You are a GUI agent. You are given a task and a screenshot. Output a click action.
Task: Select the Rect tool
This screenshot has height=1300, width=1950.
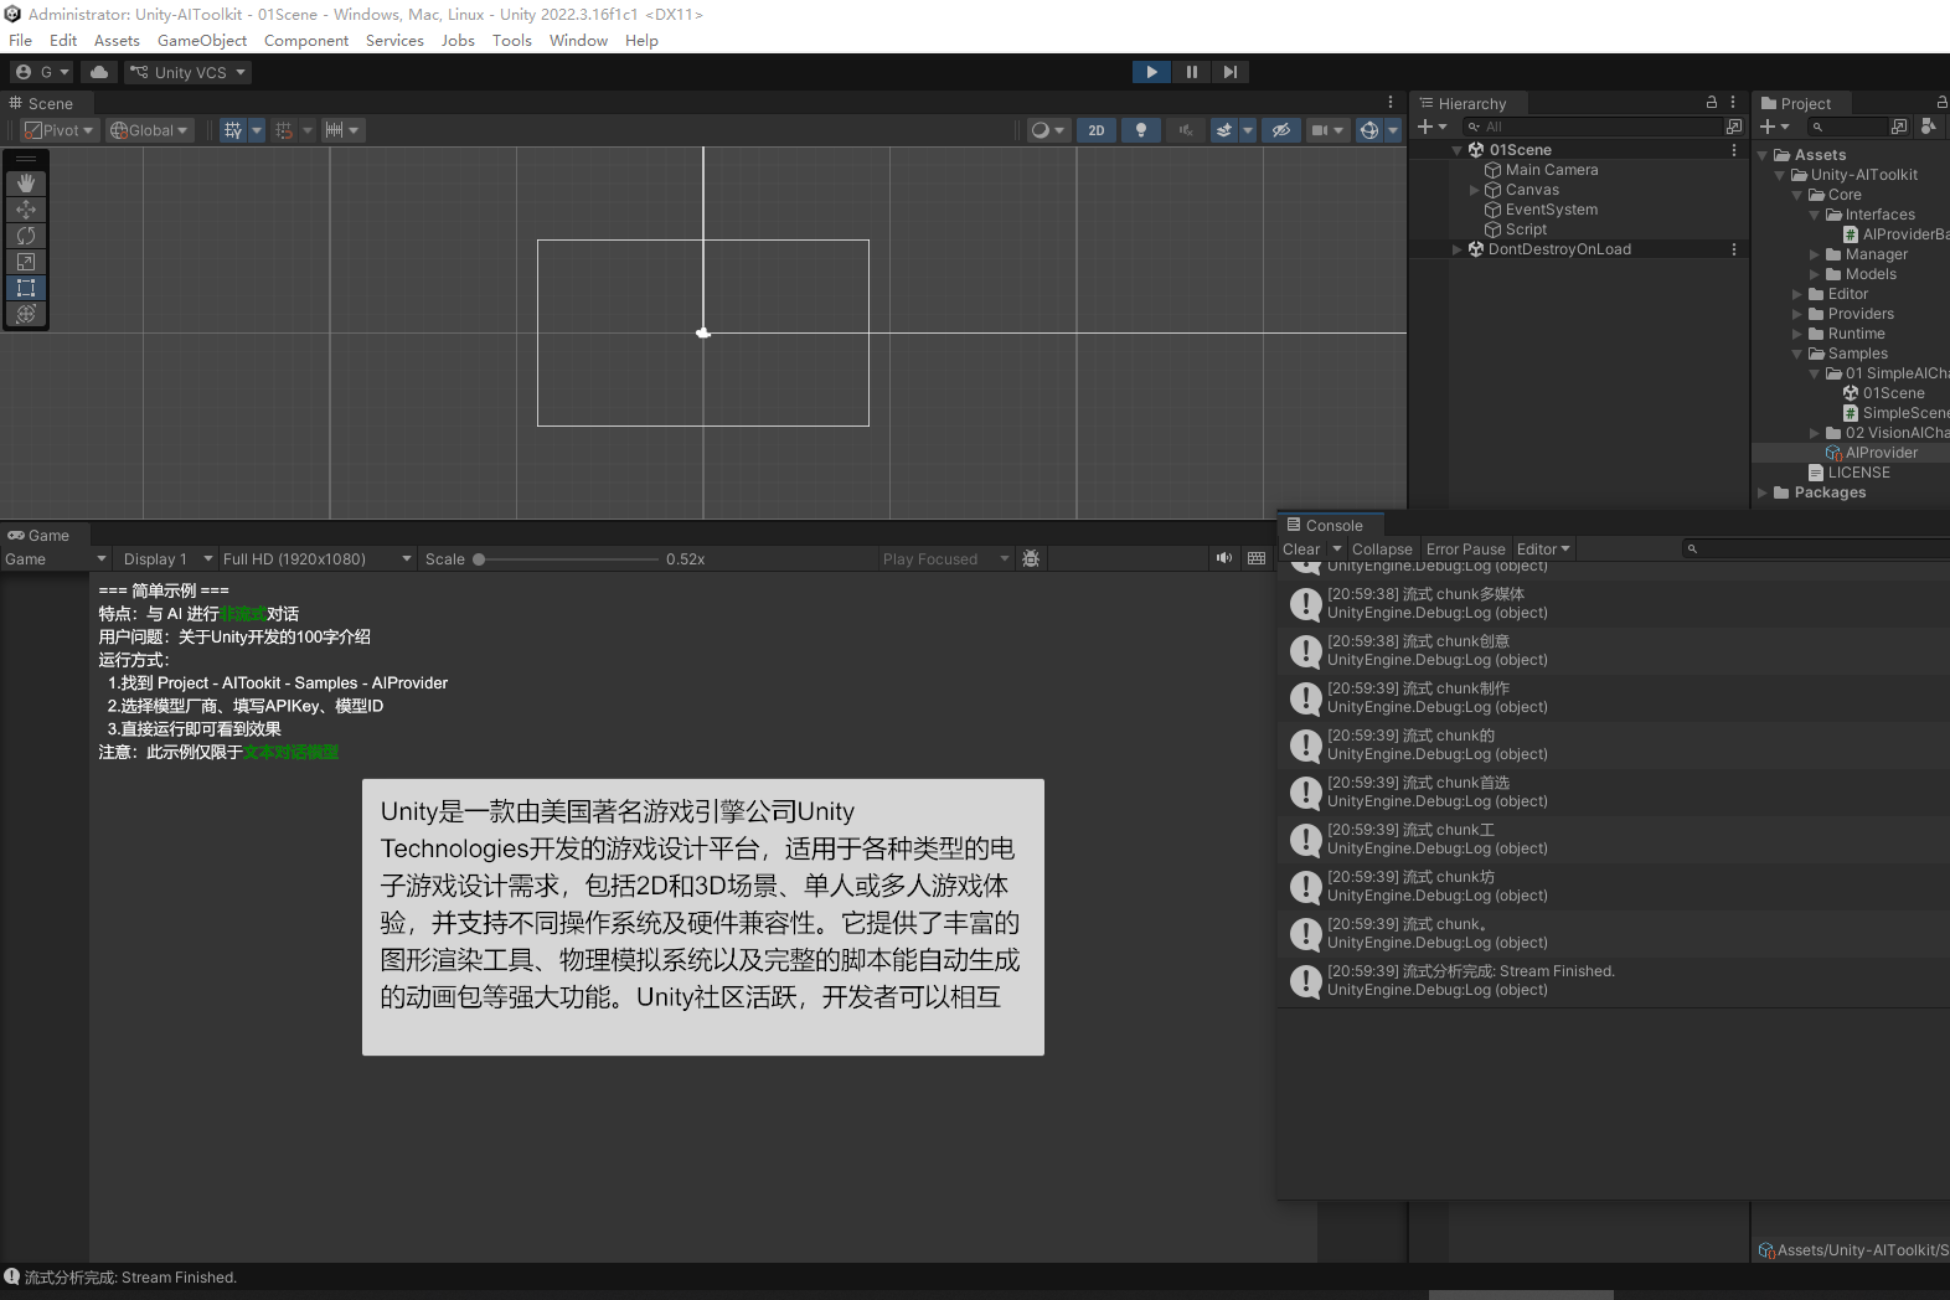point(26,288)
